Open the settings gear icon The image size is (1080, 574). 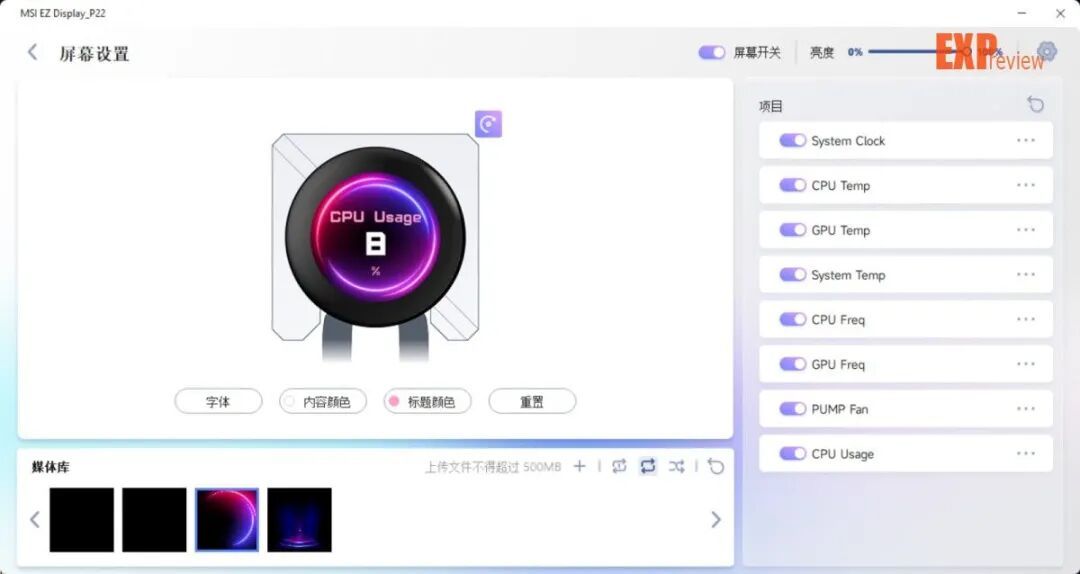tap(1046, 52)
